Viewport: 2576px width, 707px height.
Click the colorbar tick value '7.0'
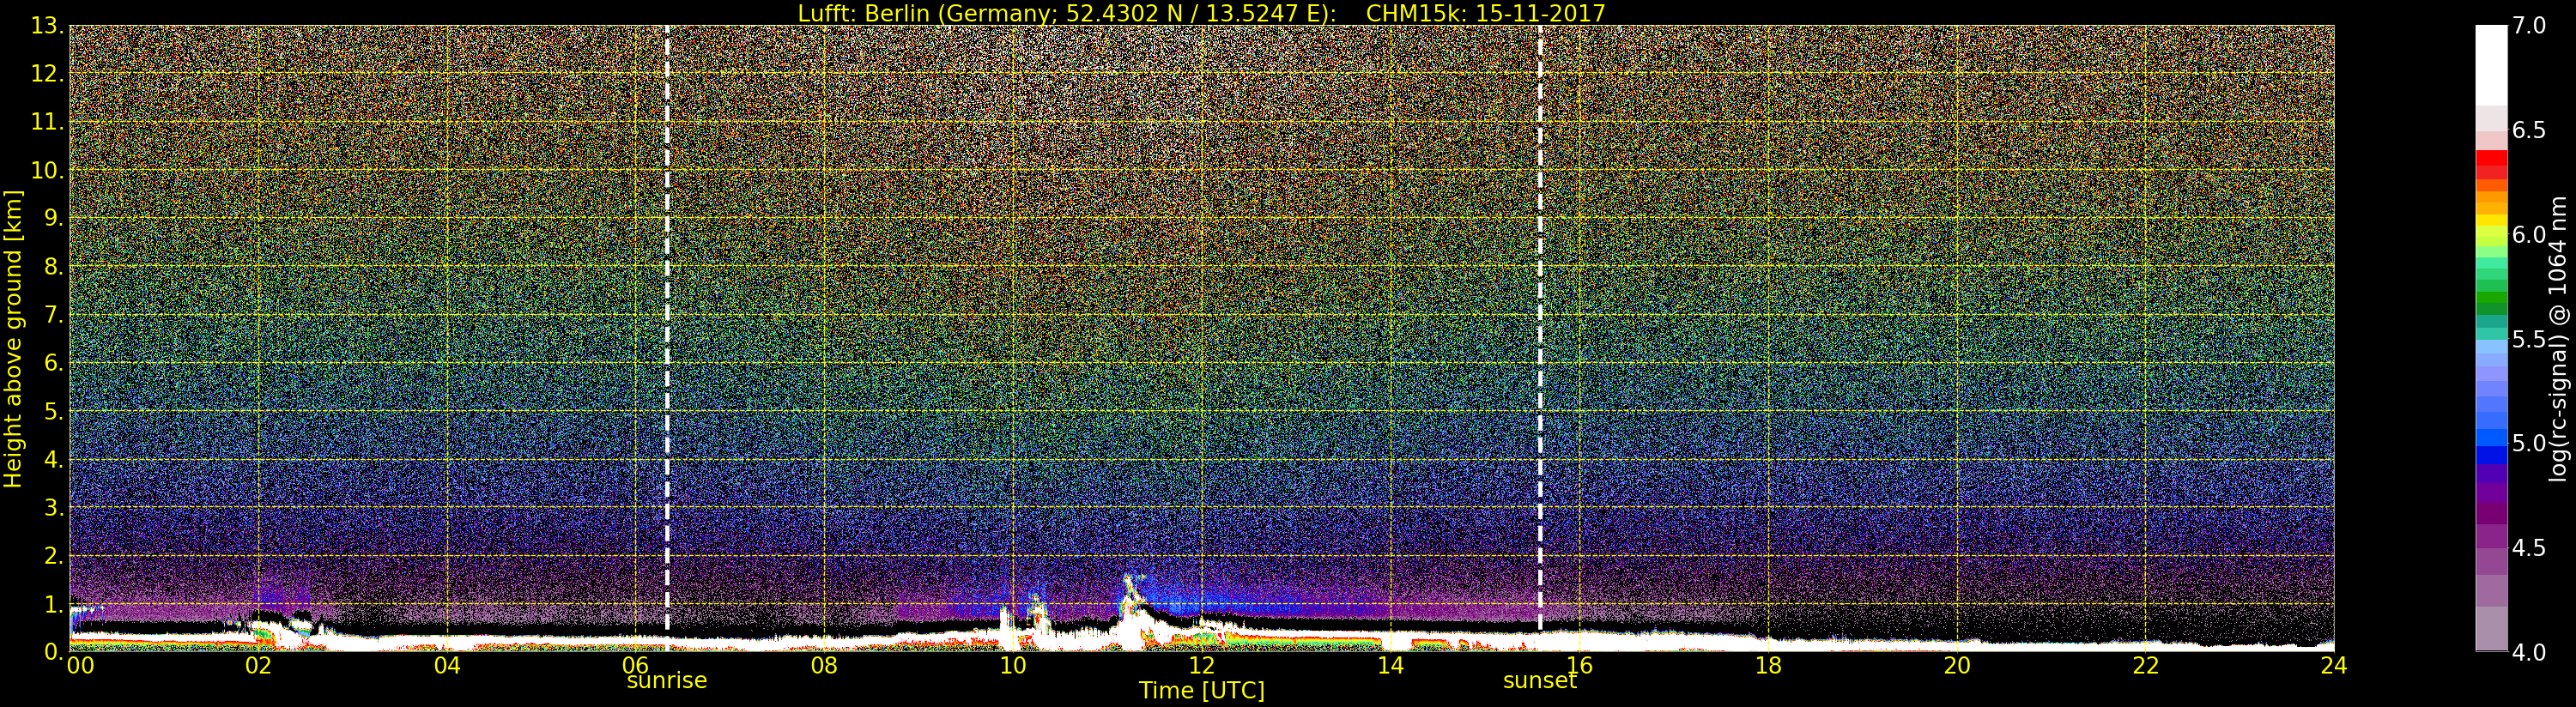(x=2529, y=26)
